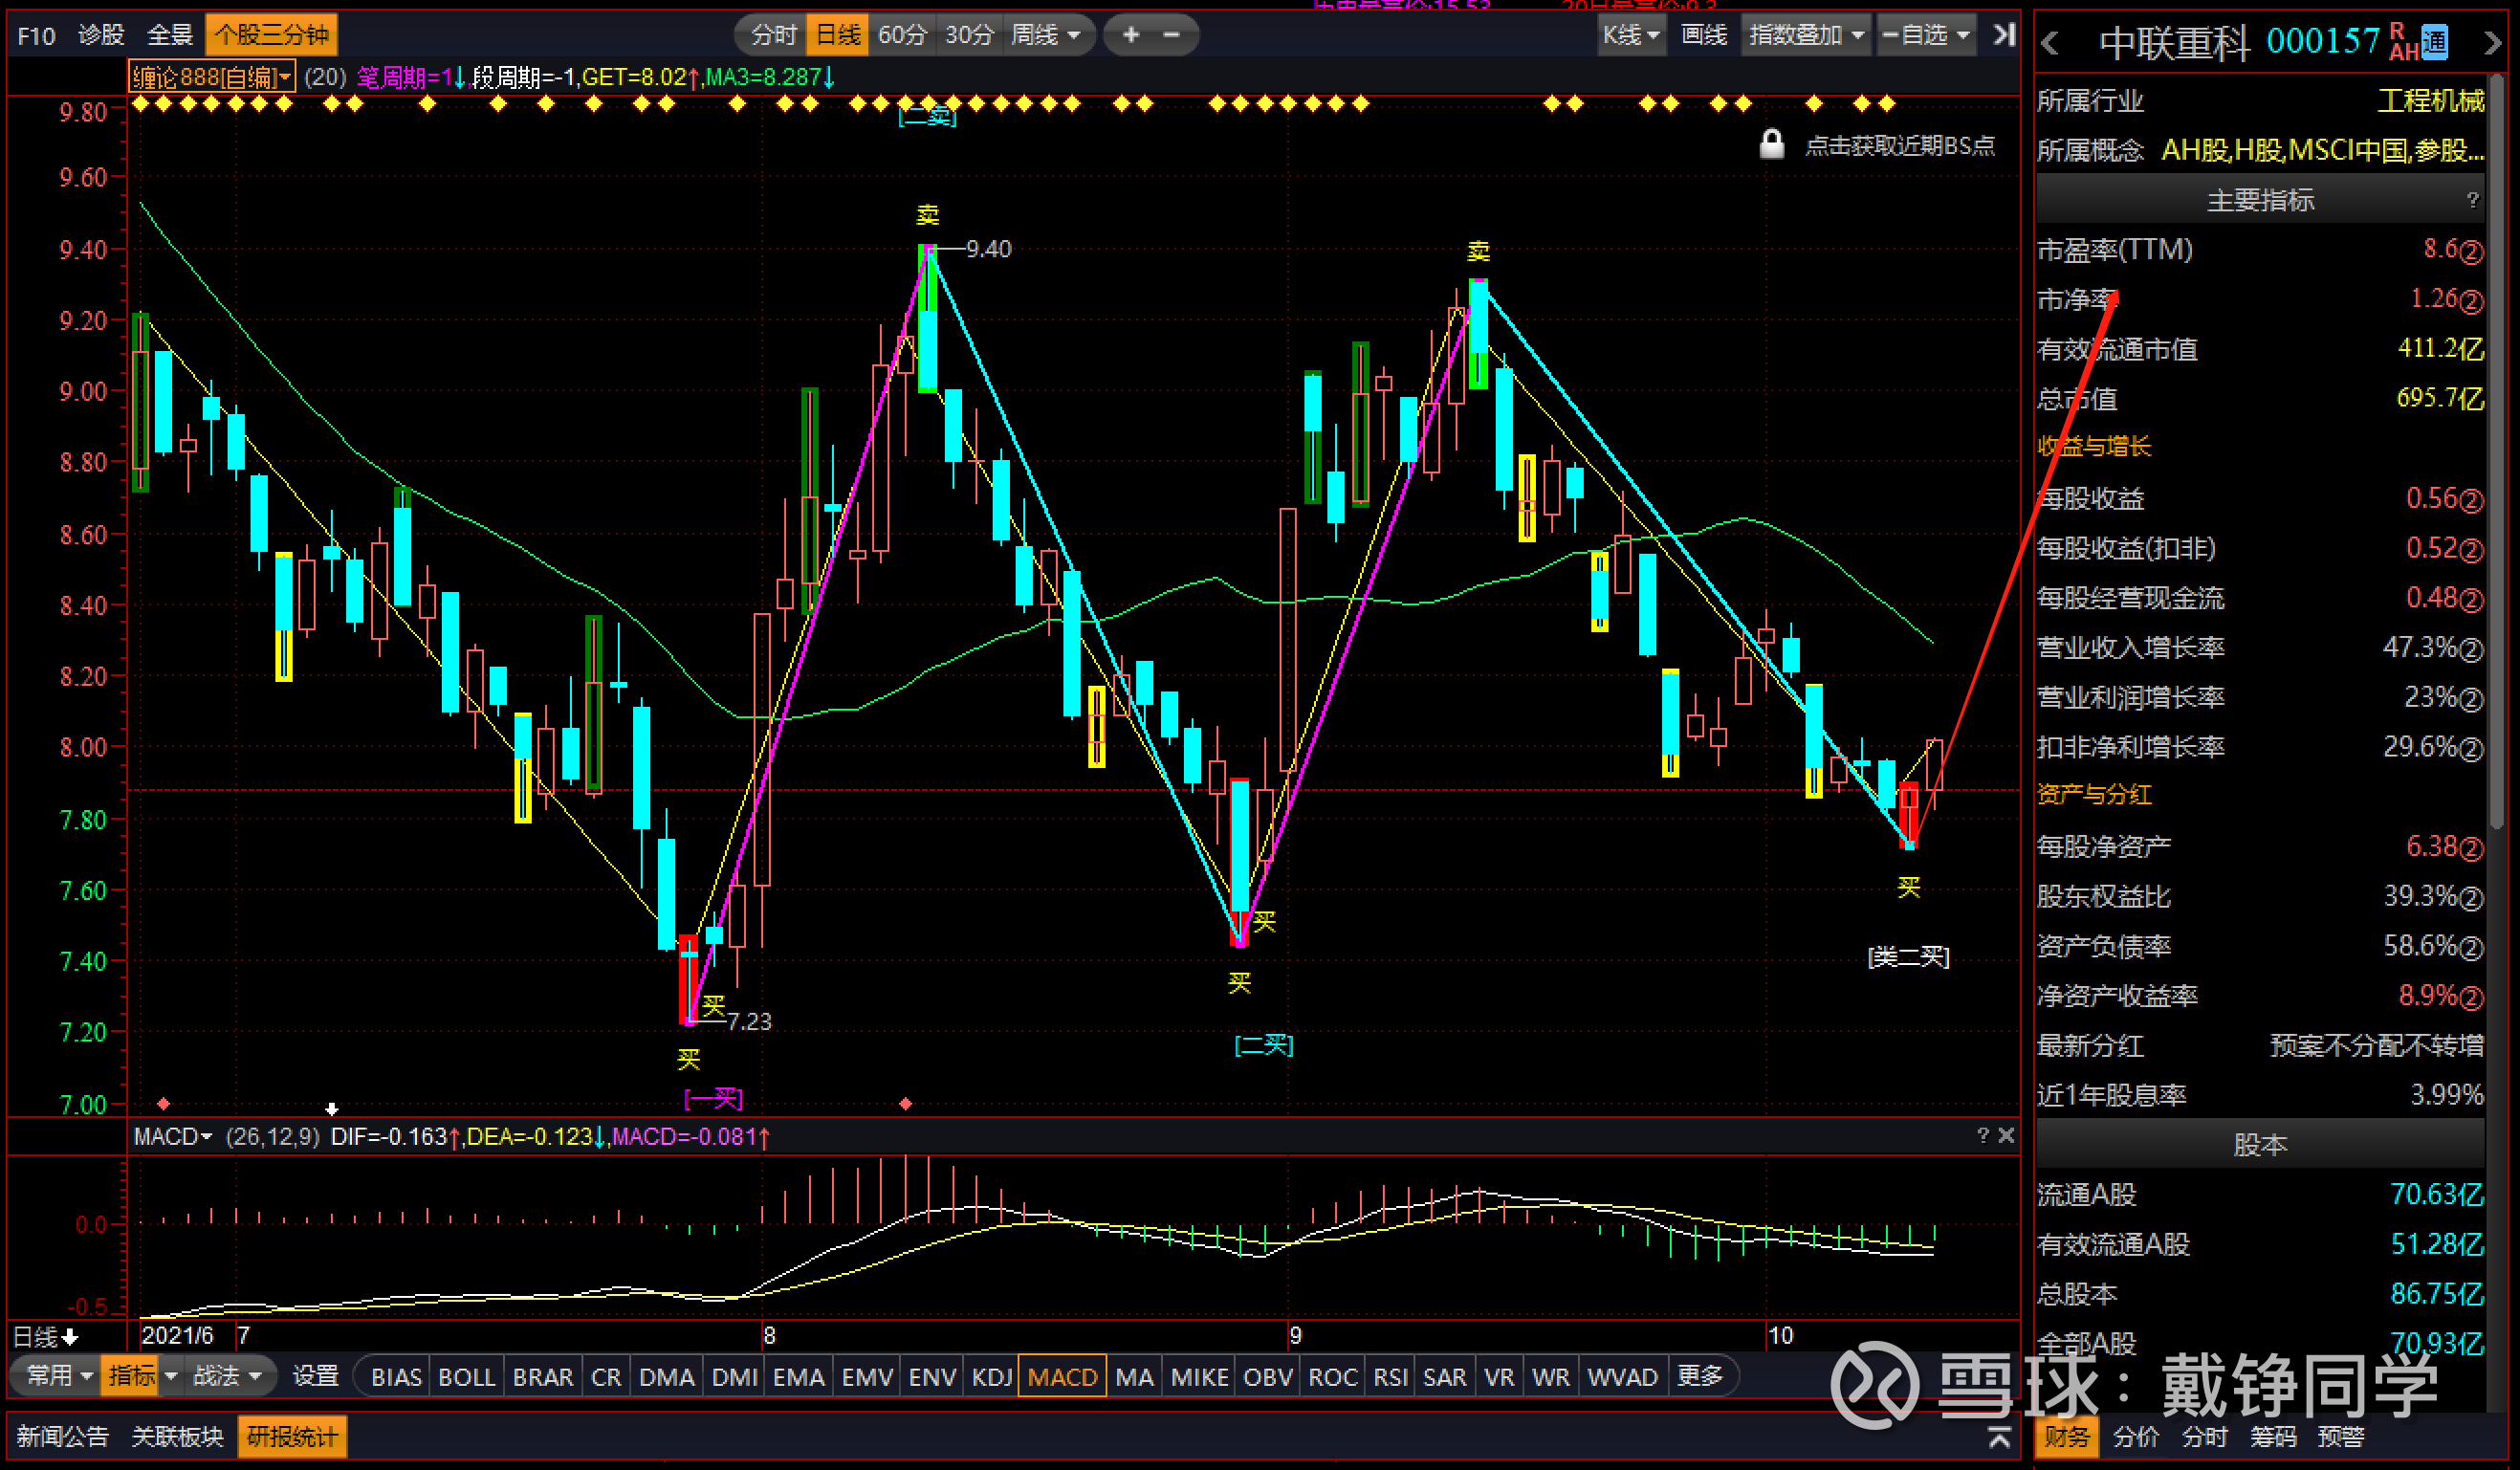Click the 一买 buy signal label
The width and height of the screenshot is (2520, 1470).
click(713, 1099)
